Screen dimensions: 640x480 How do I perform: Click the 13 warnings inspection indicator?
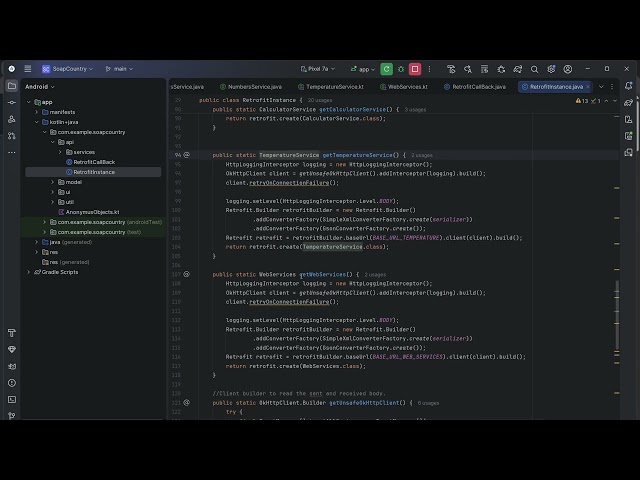point(582,101)
